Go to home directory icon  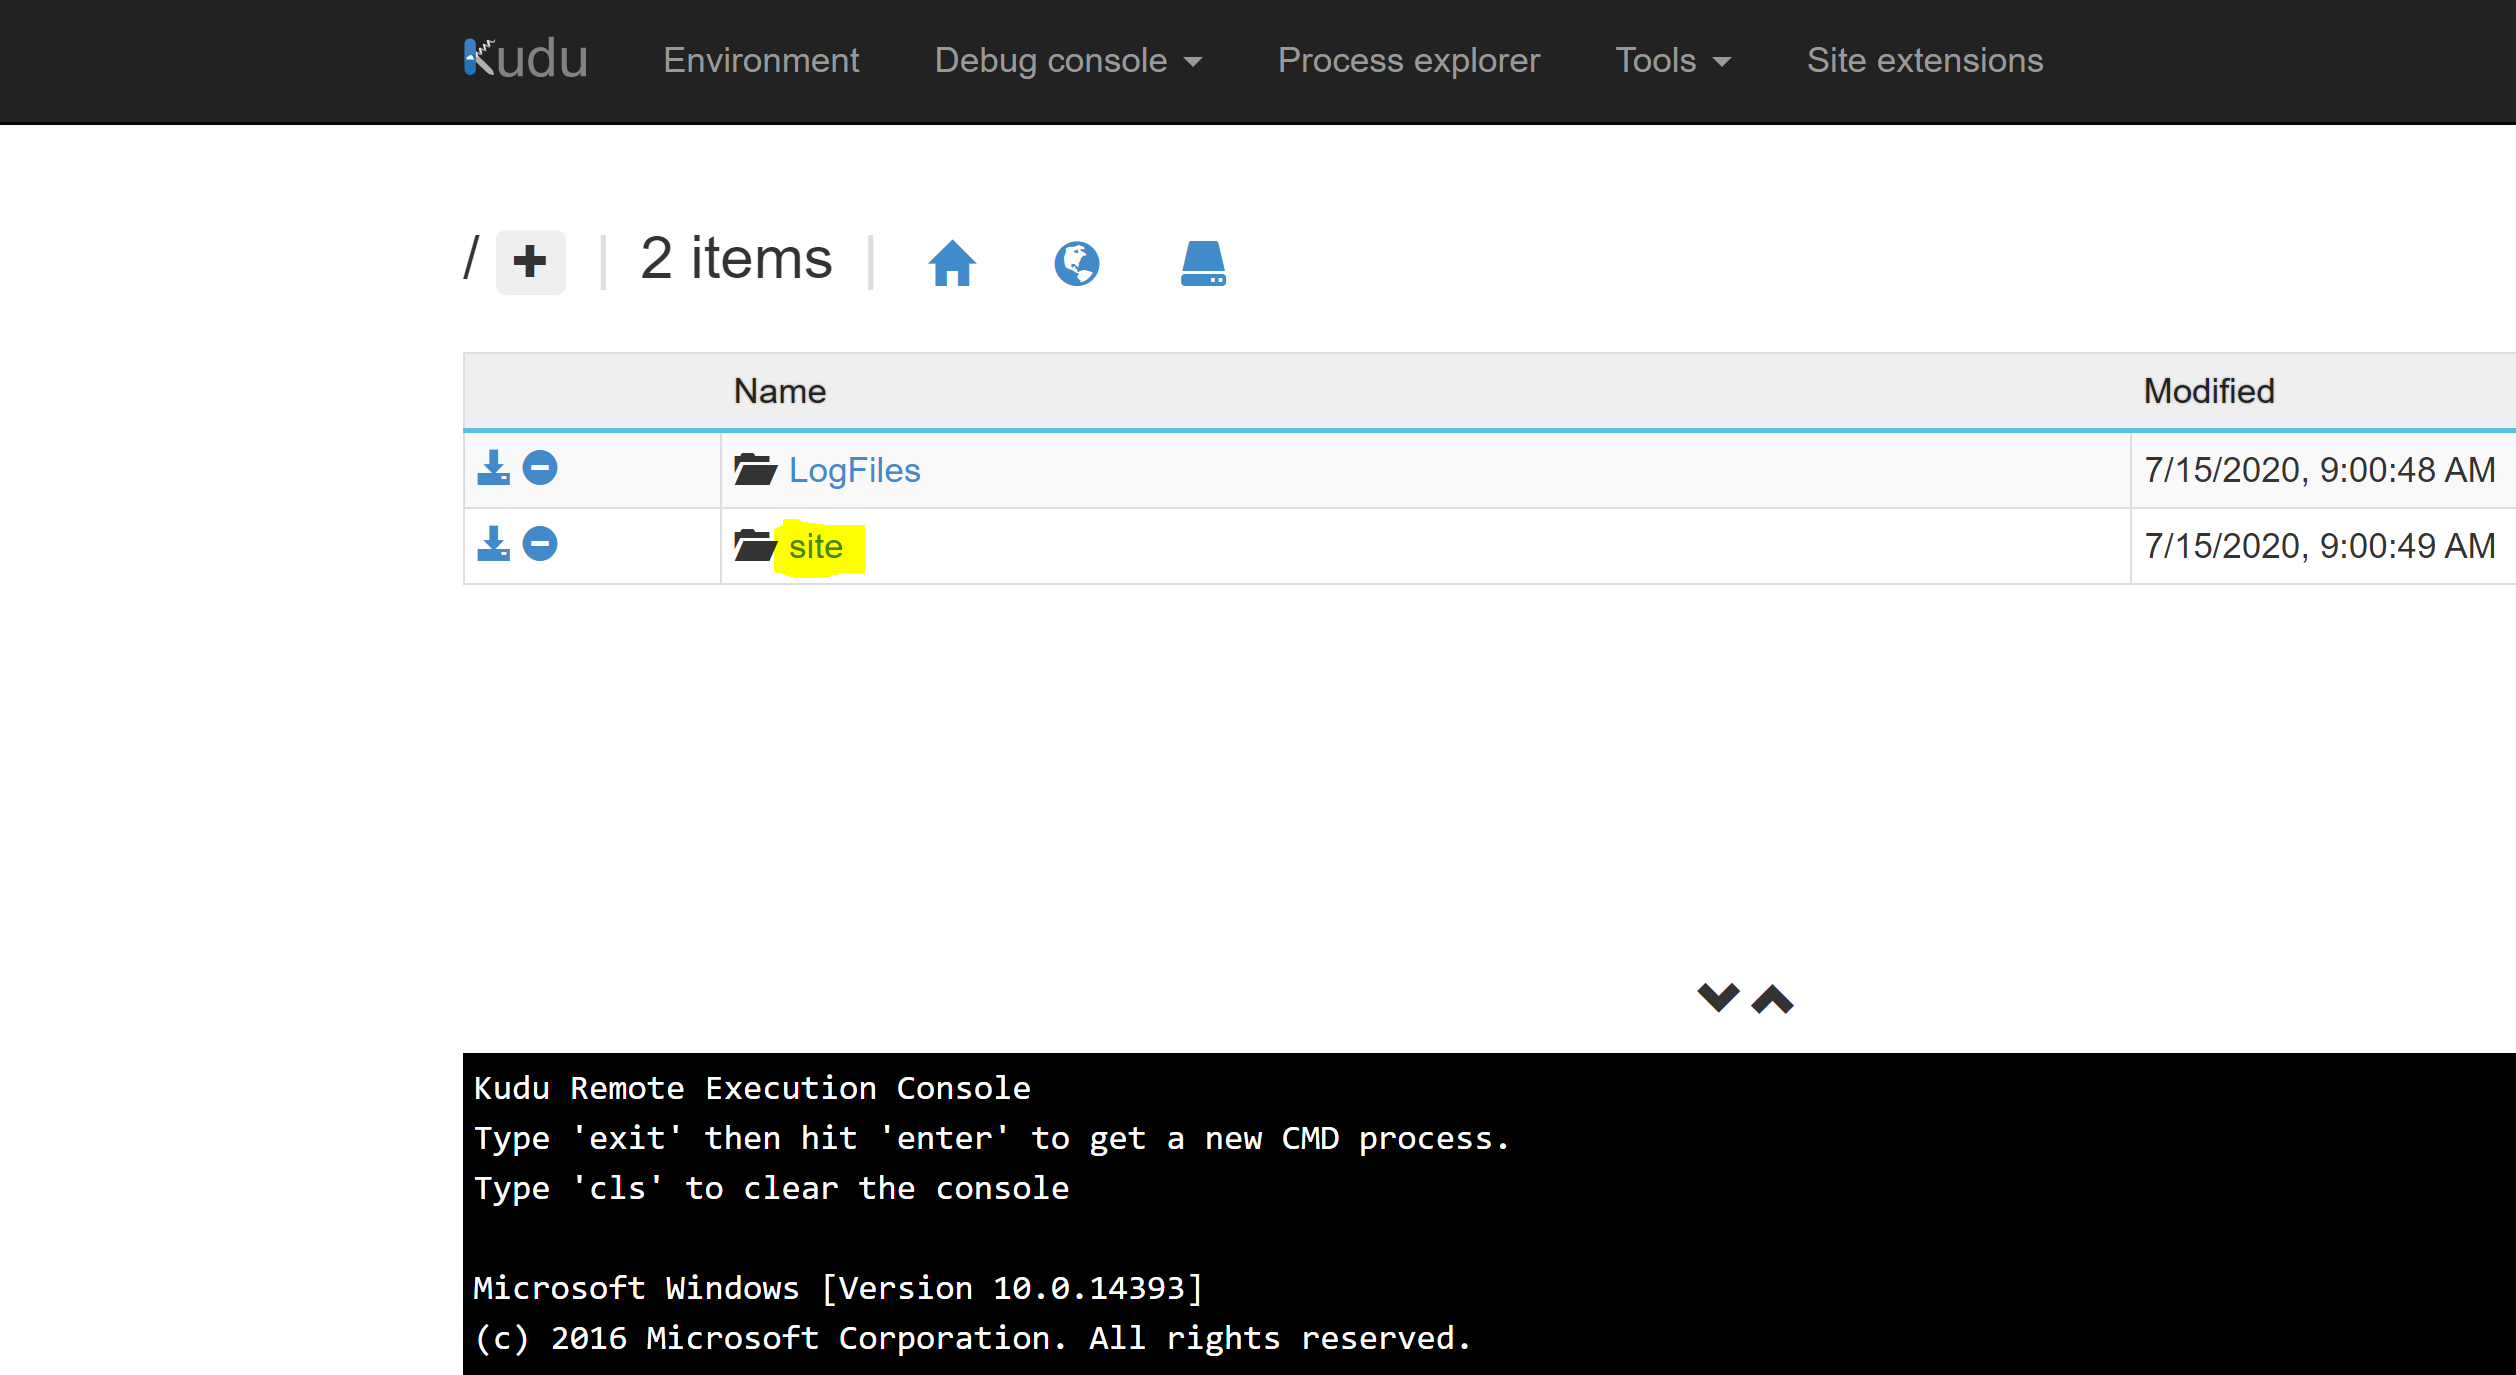point(951,264)
